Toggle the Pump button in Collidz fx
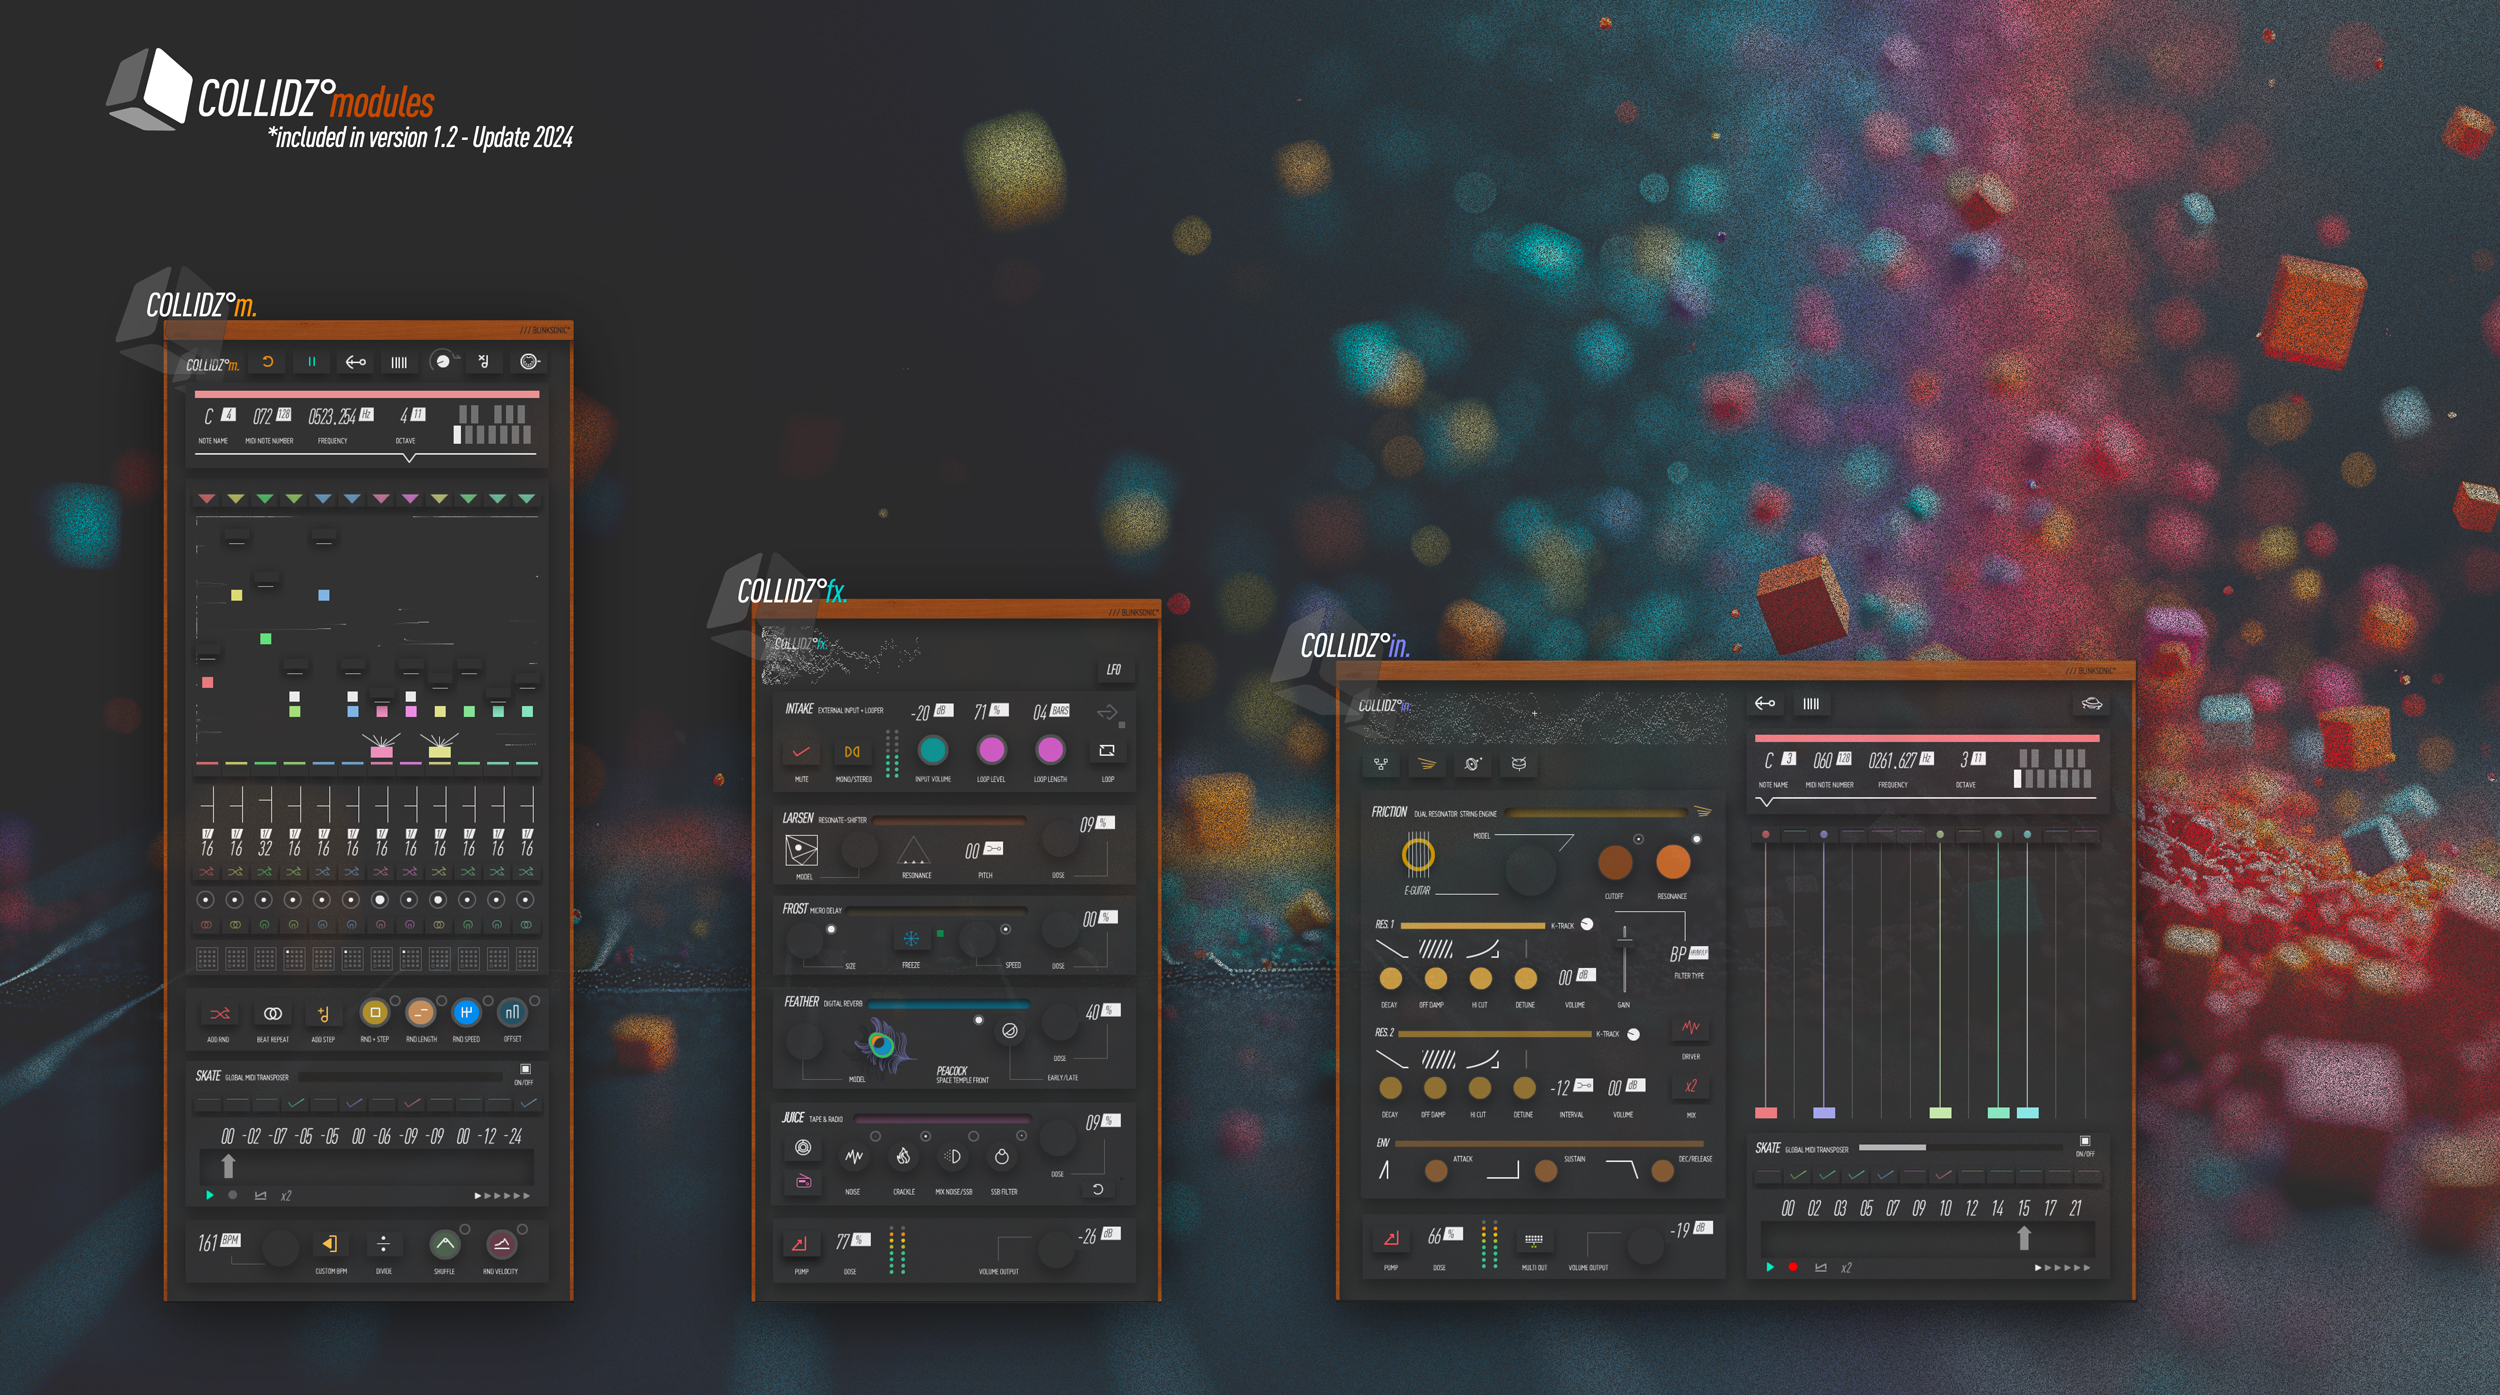Image resolution: width=2500 pixels, height=1395 pixels. (800, 1245)
